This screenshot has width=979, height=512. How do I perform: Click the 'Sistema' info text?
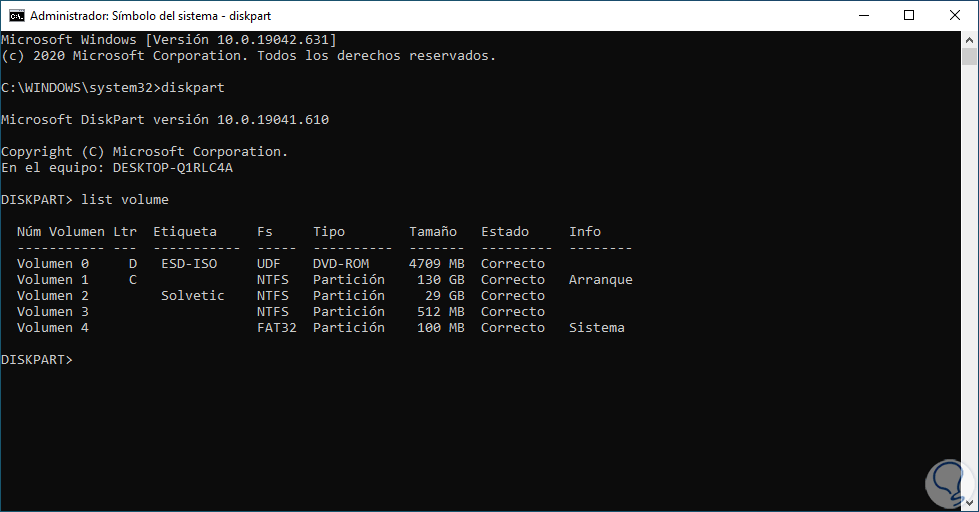597,327
